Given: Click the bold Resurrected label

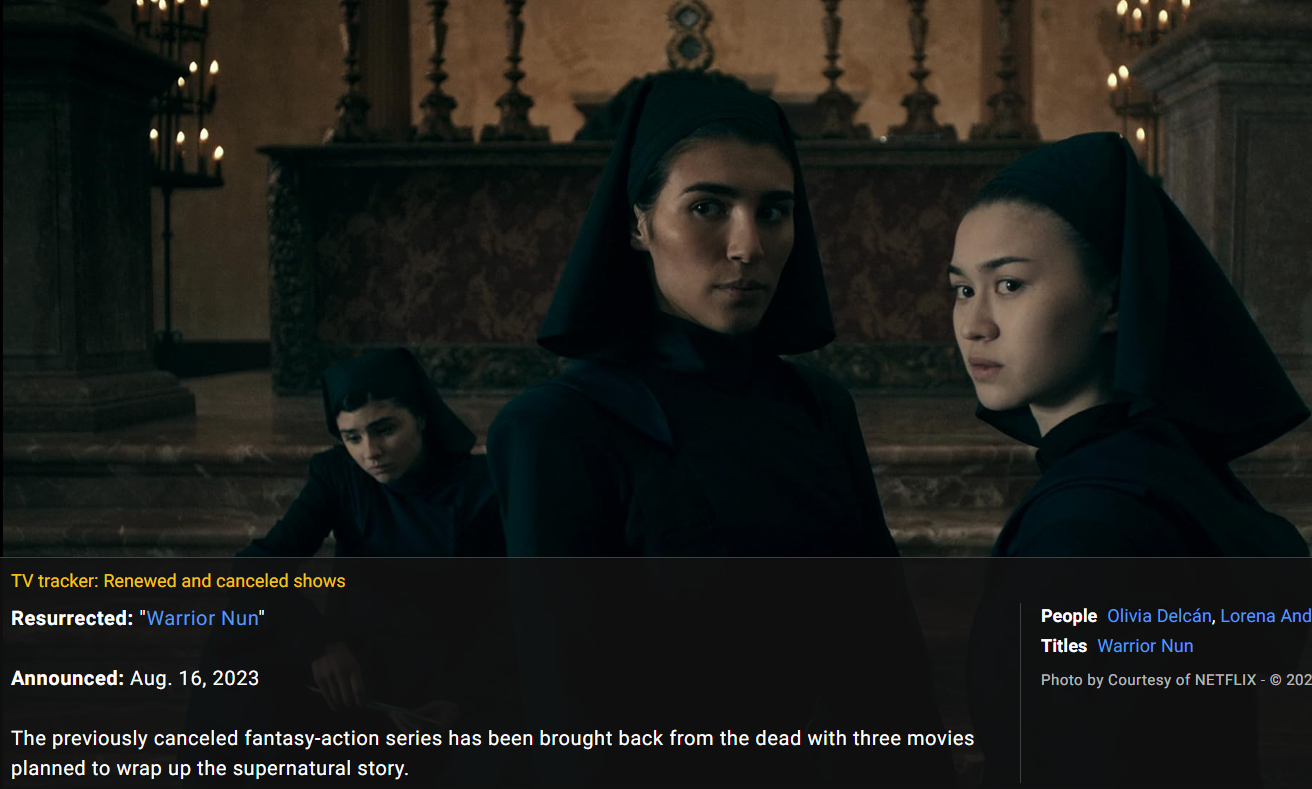Looking at the screenshot, I should click(72, 618).
